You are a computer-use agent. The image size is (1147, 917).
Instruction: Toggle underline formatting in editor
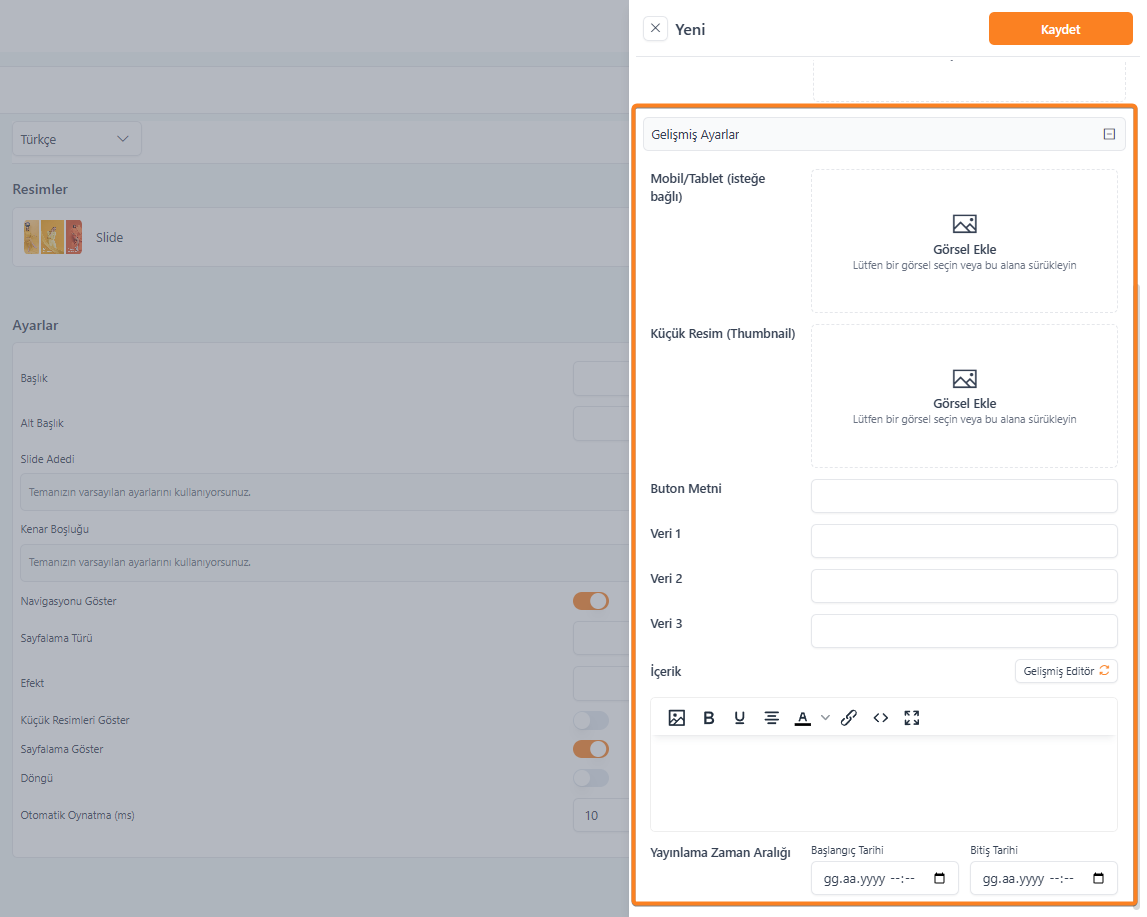pyautogui.click(x=740, y=718)
